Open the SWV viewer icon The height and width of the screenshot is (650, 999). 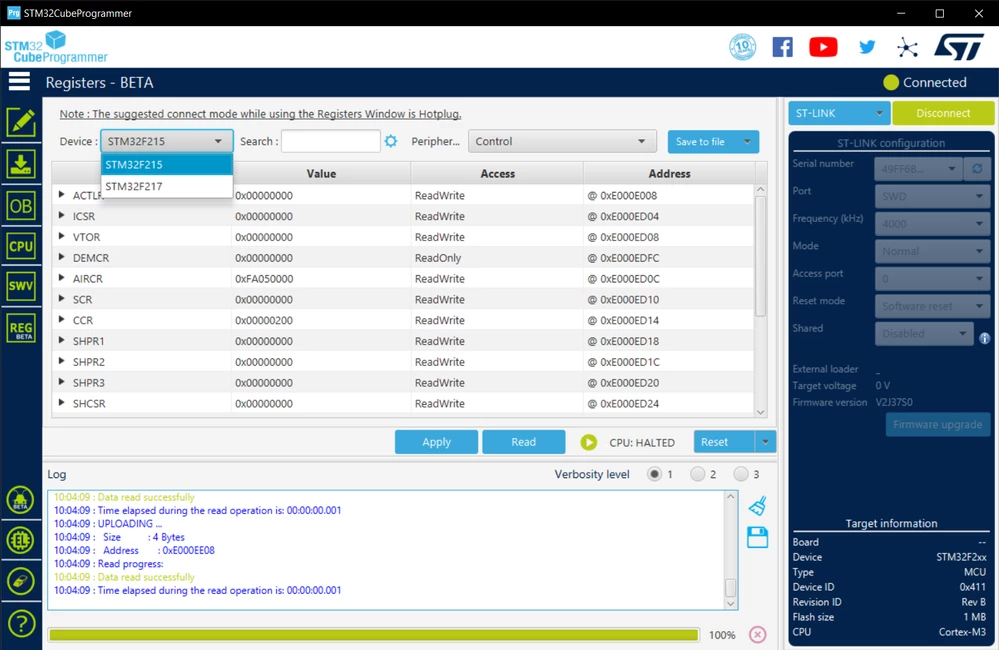pyautogui.click(x=21, y=286)
